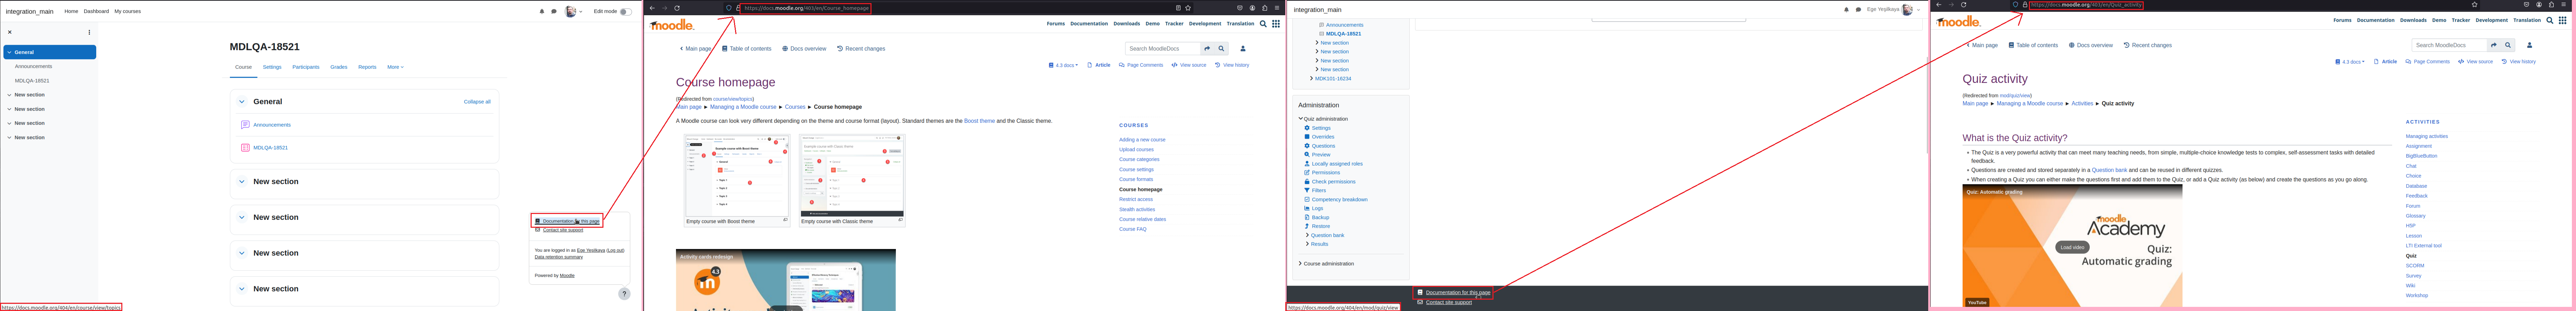Open the grid apps icon on Course homepage docs
The image size is (2576, 311).
pos(1276,24)
